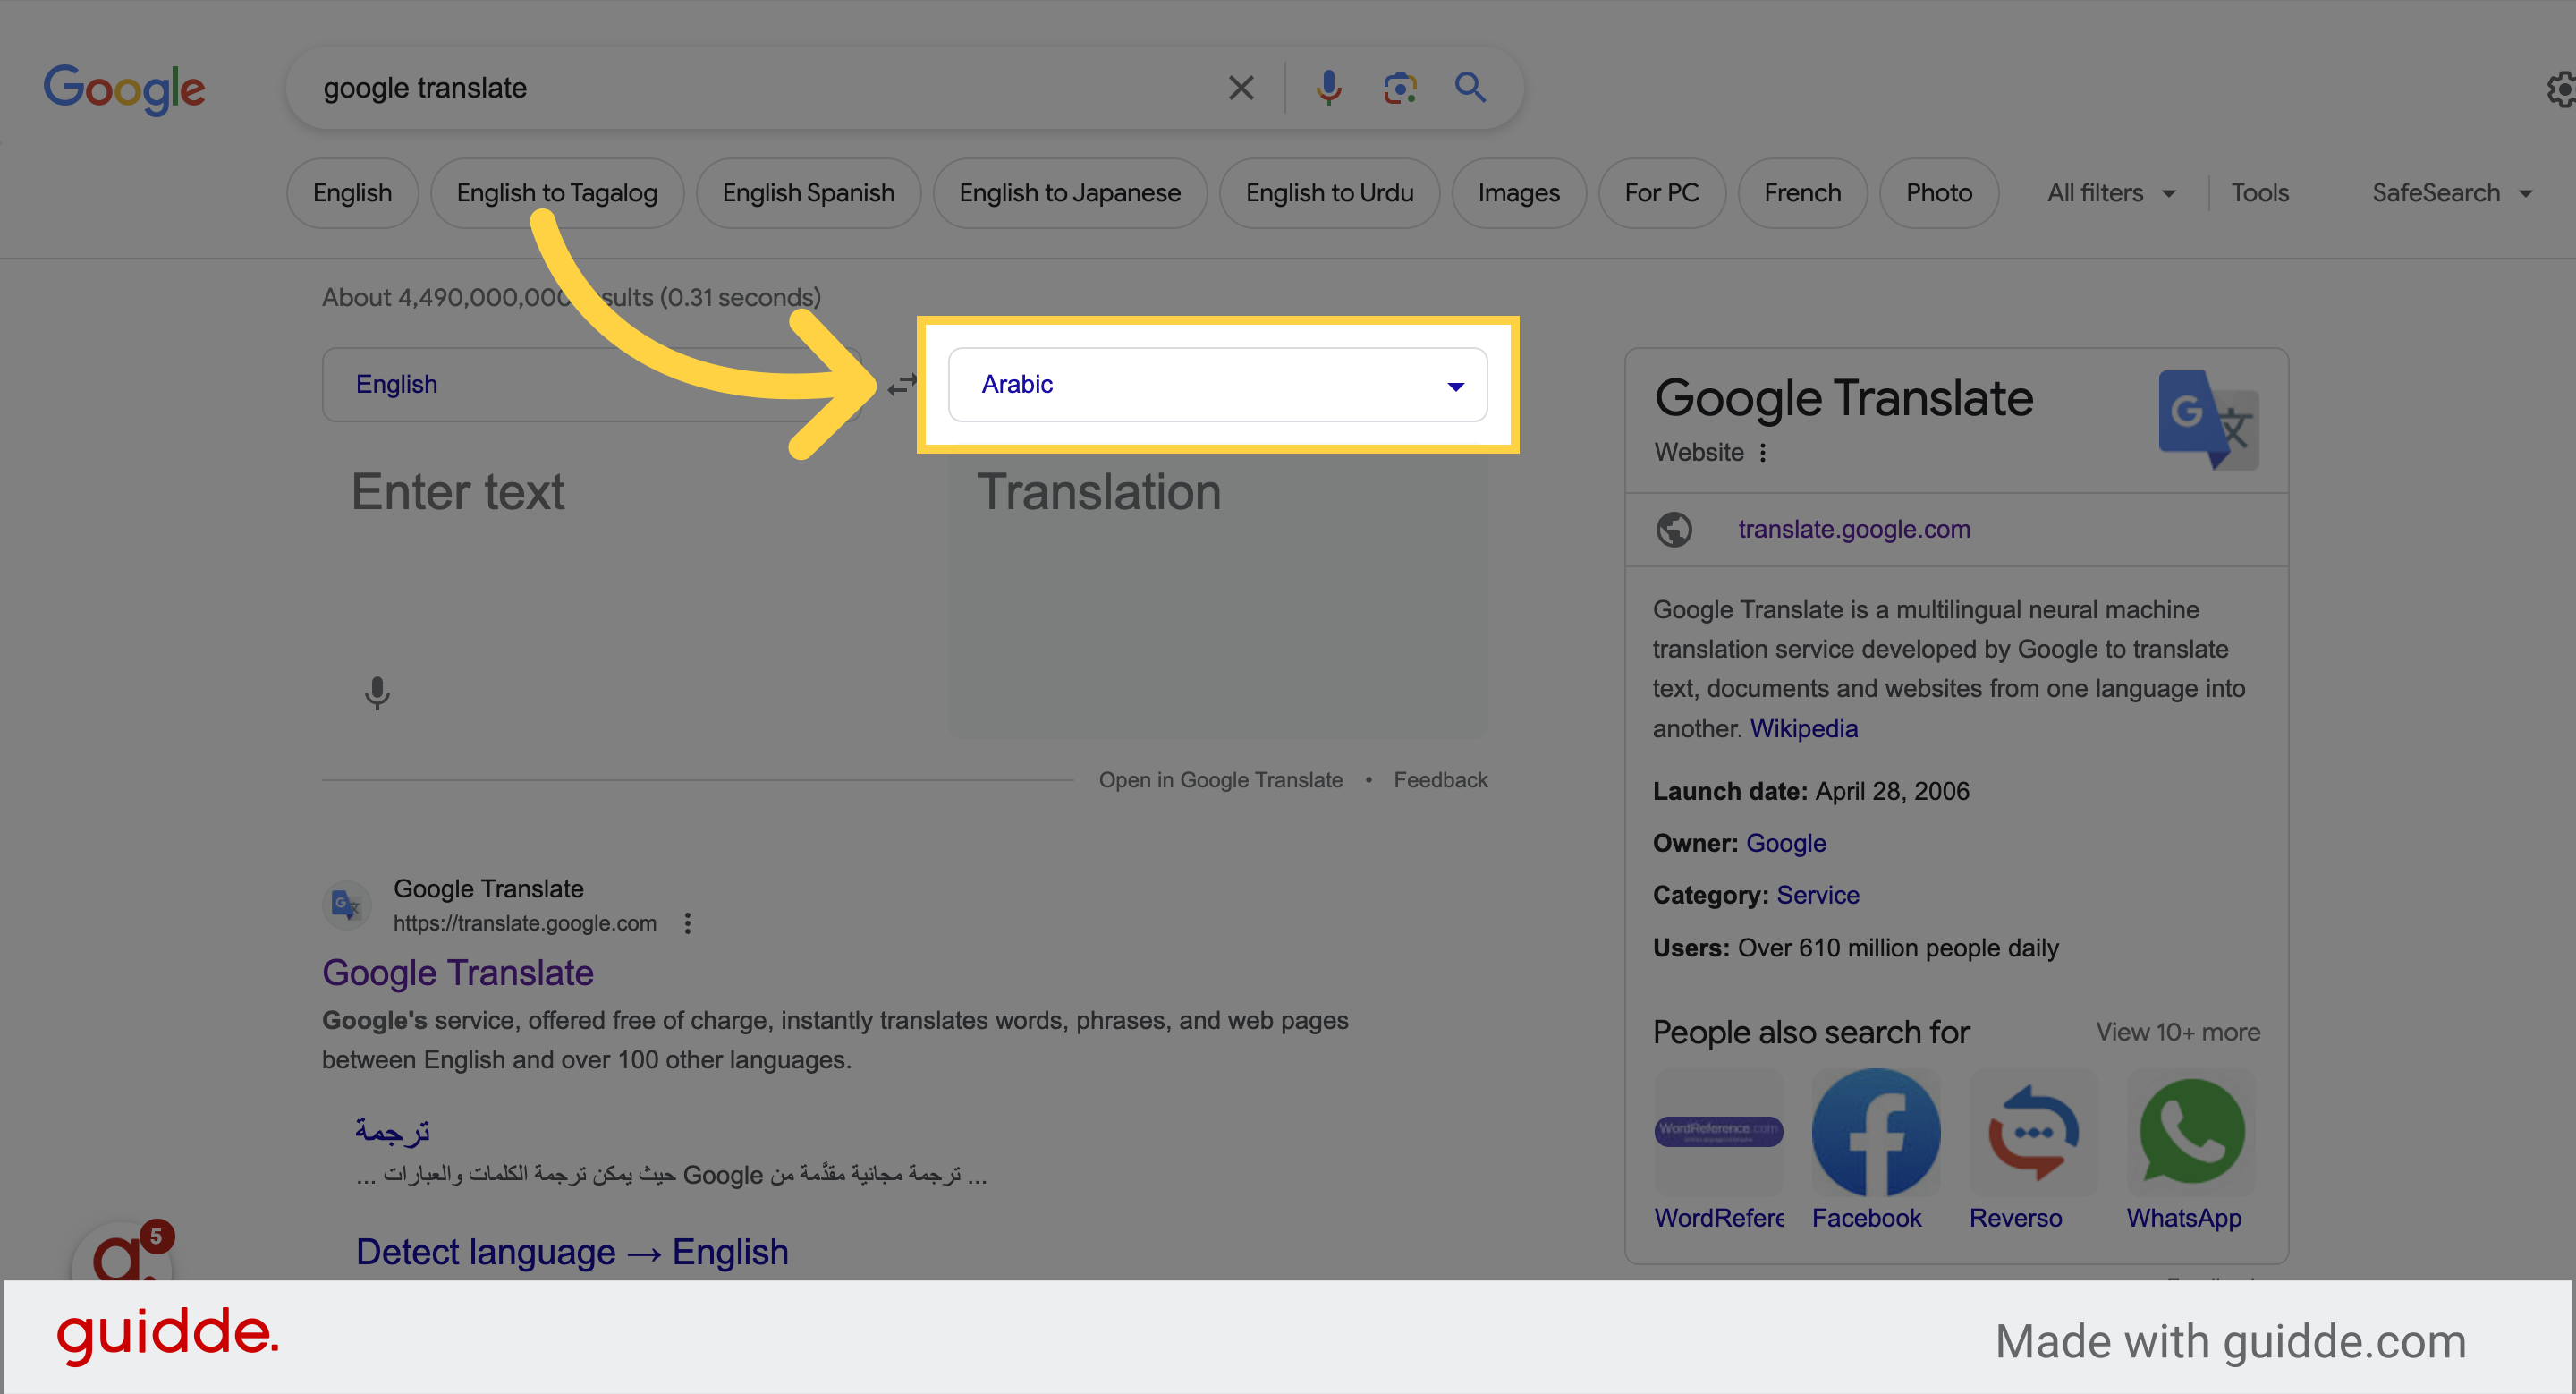Open the Tools menu
Screen dimensions: 2576x1394
2260,192
